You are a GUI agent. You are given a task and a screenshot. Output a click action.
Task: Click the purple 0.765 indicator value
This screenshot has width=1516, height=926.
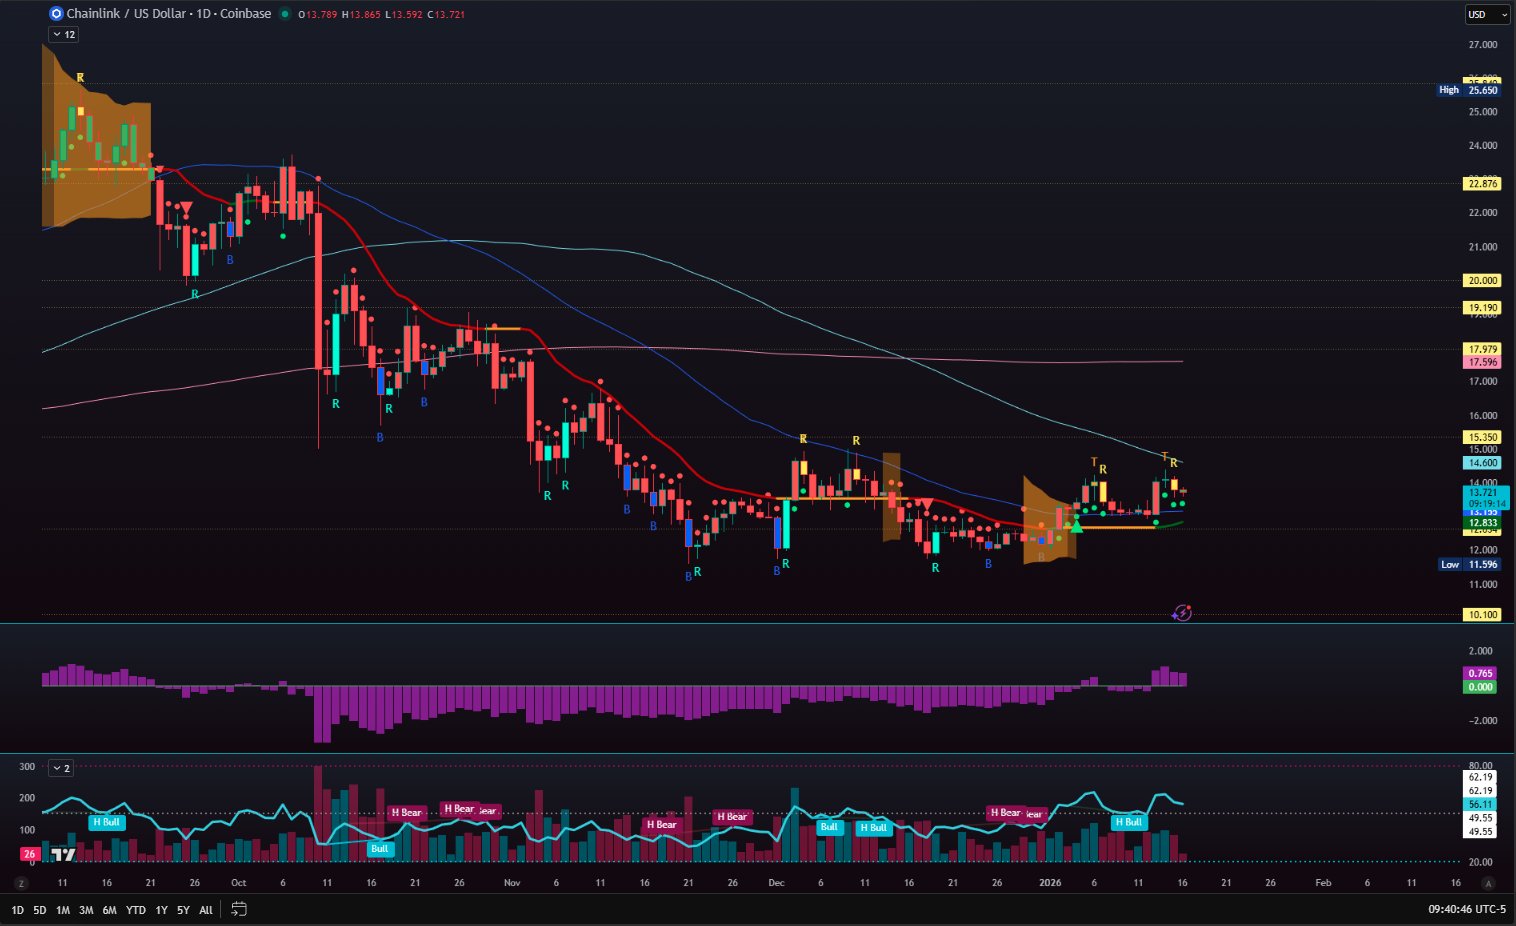1480,674
